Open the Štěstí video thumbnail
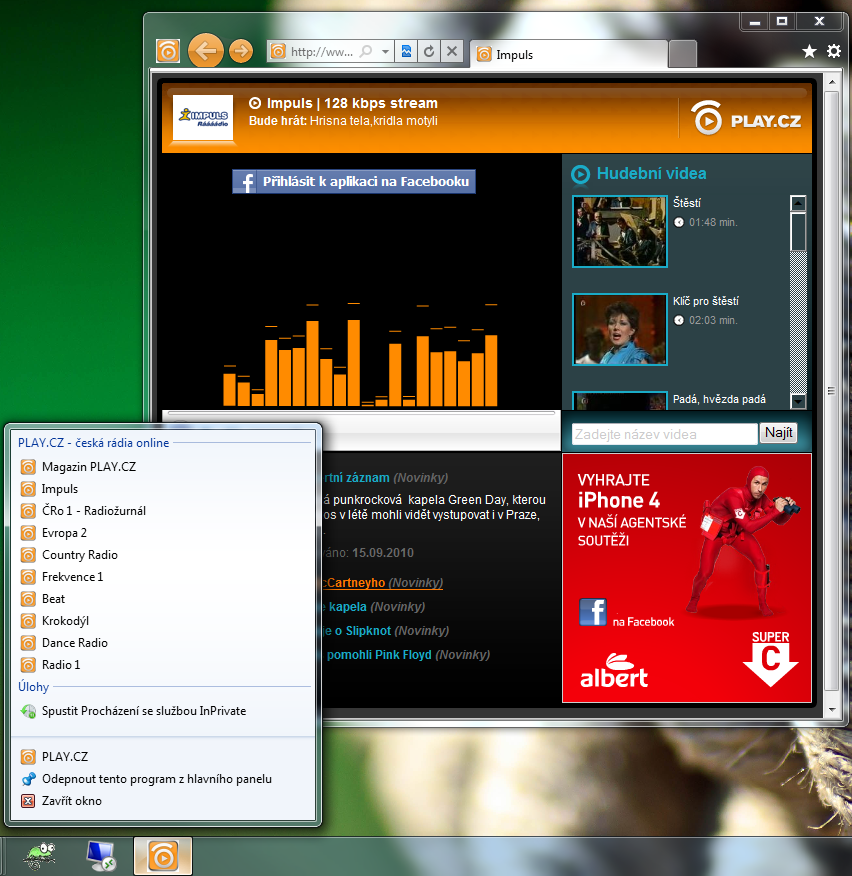 (620, 231)
